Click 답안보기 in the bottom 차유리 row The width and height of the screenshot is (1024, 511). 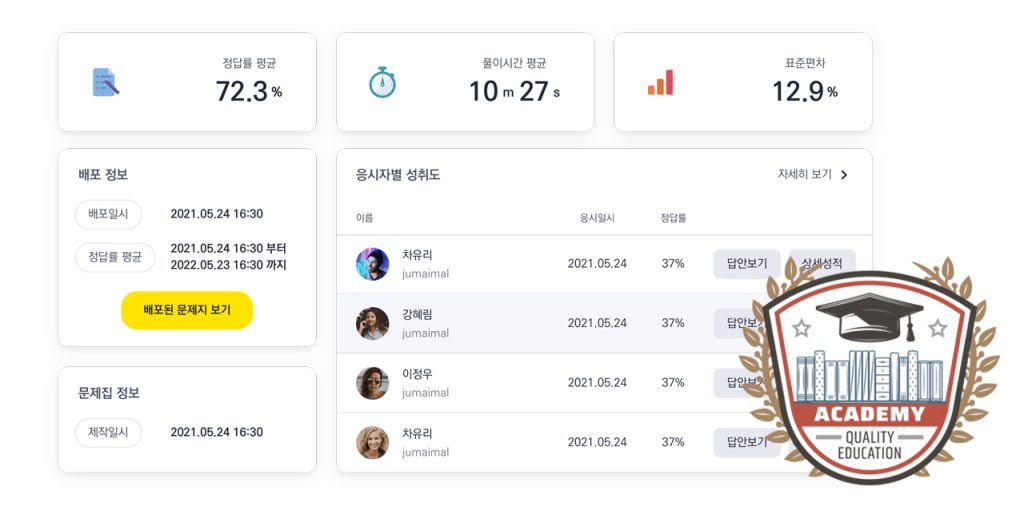(x=746, y=442)
